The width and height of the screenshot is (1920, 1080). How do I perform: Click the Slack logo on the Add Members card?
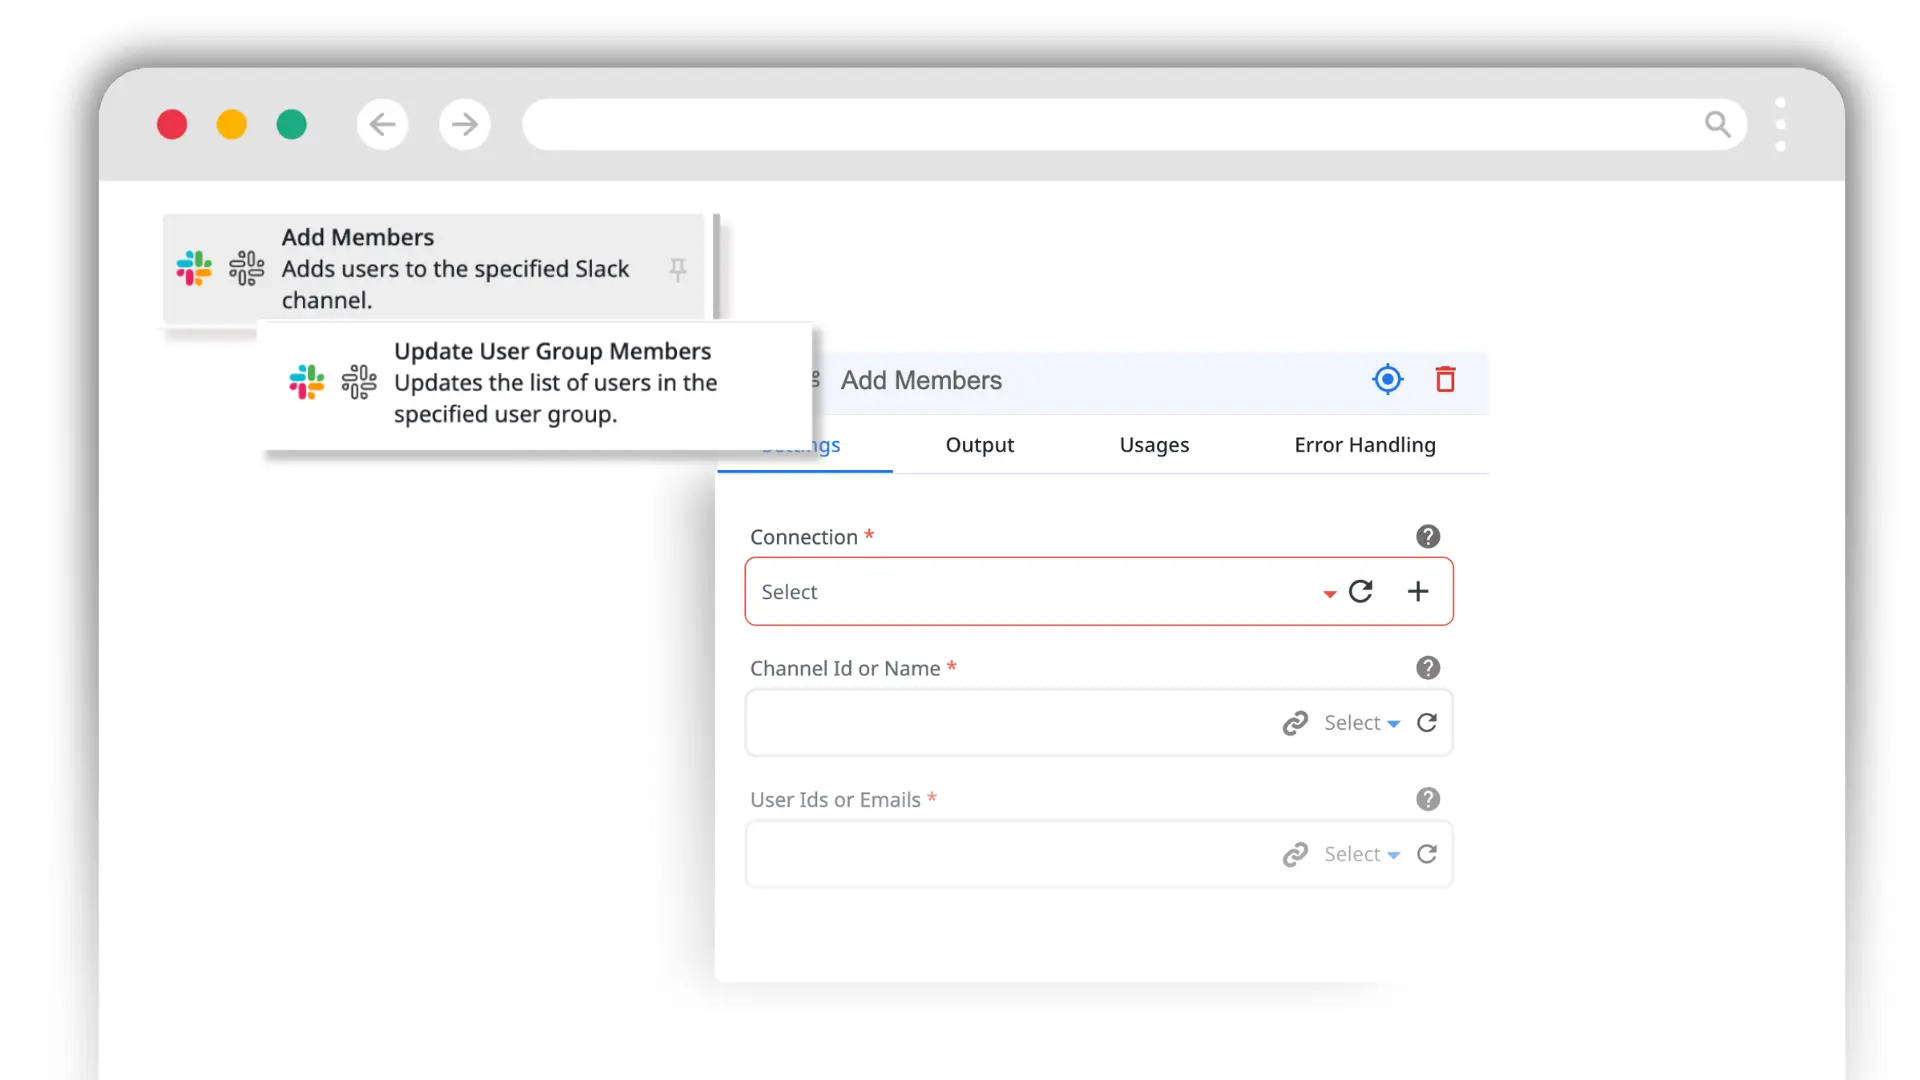193,268
